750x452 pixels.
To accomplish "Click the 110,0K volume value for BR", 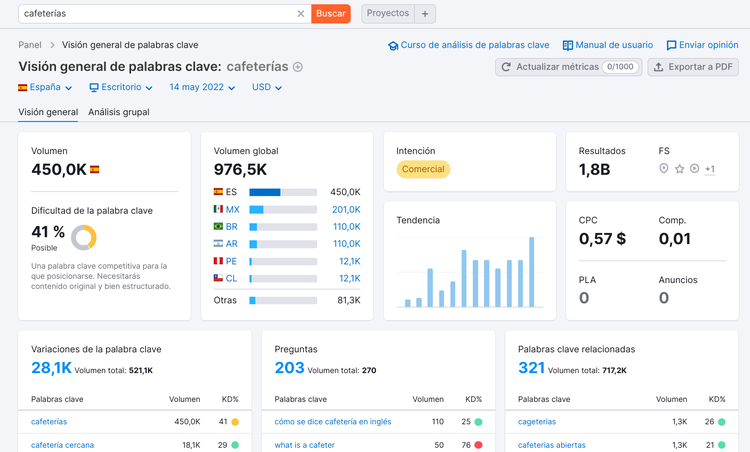I will click(x=347, y=227).
